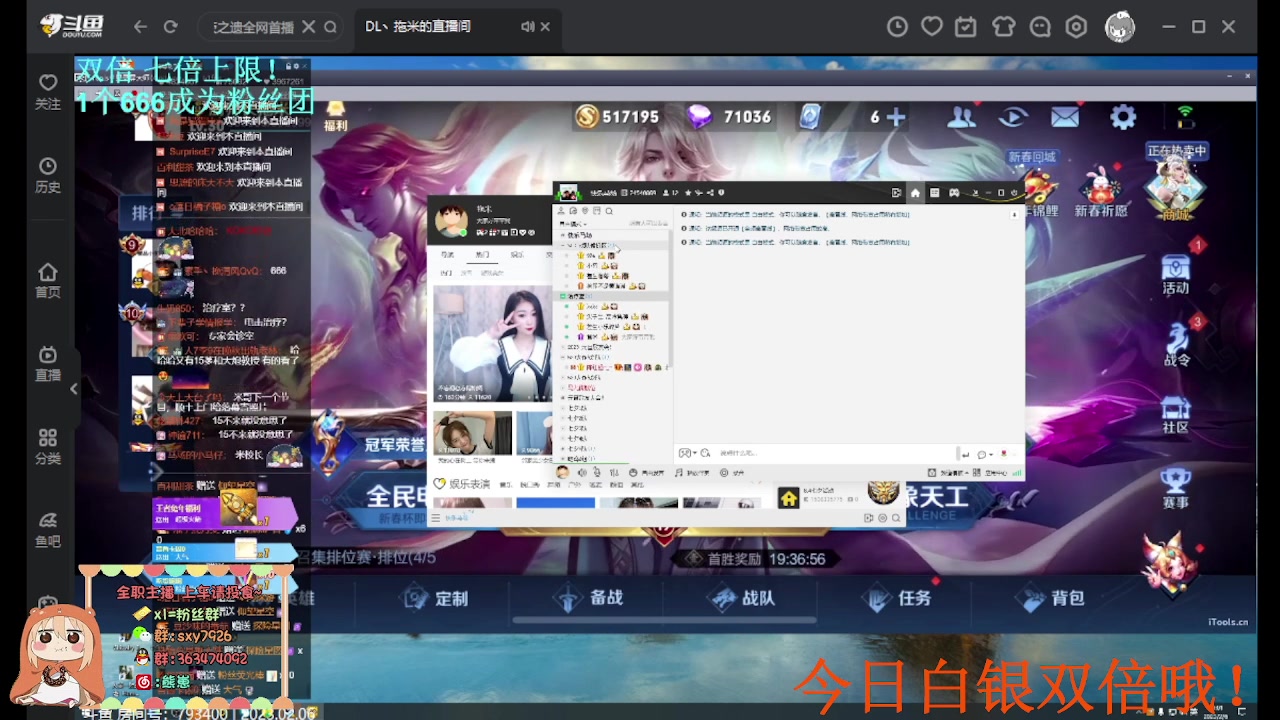Screen dimensions: 1280x720
Task: Open 关注 in the left sidebar
Action: (x=48, y=91)
